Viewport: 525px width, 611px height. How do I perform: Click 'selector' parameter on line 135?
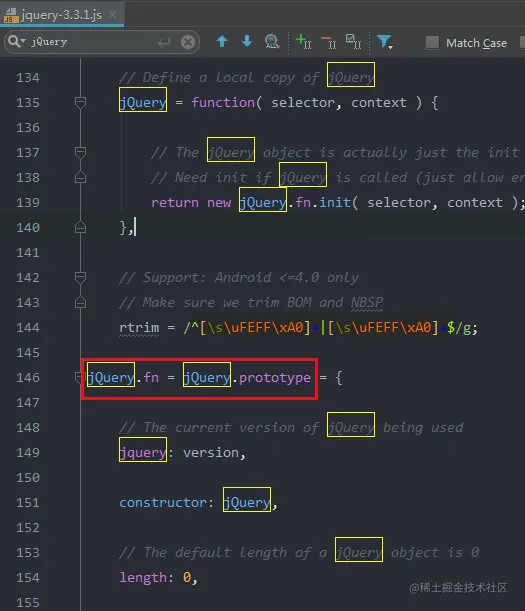point(303,102)
